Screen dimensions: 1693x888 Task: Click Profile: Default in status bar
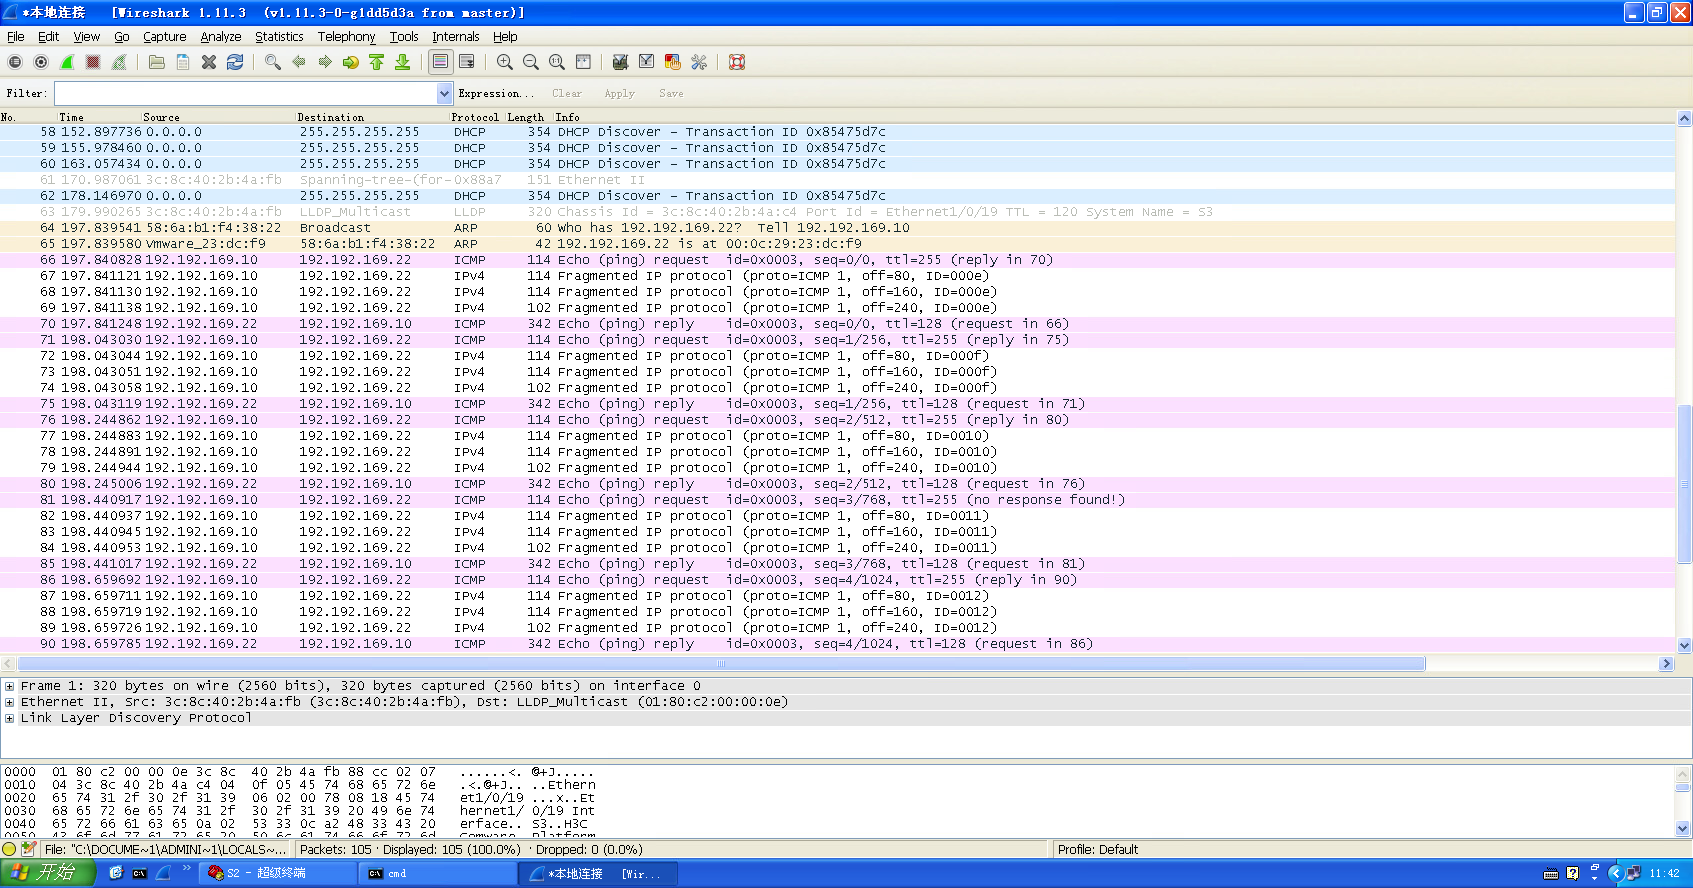click(x=1098, y=850)
